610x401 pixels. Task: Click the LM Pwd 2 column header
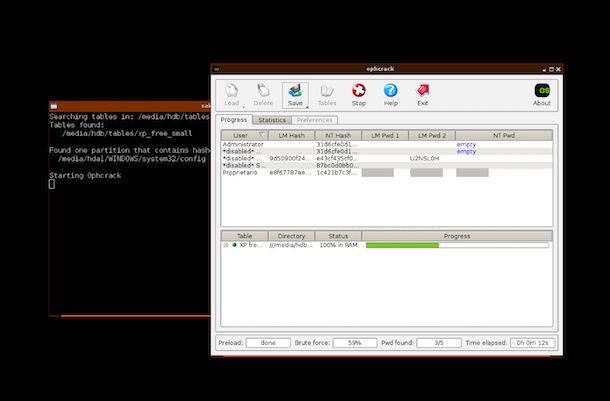pos(432,135)
